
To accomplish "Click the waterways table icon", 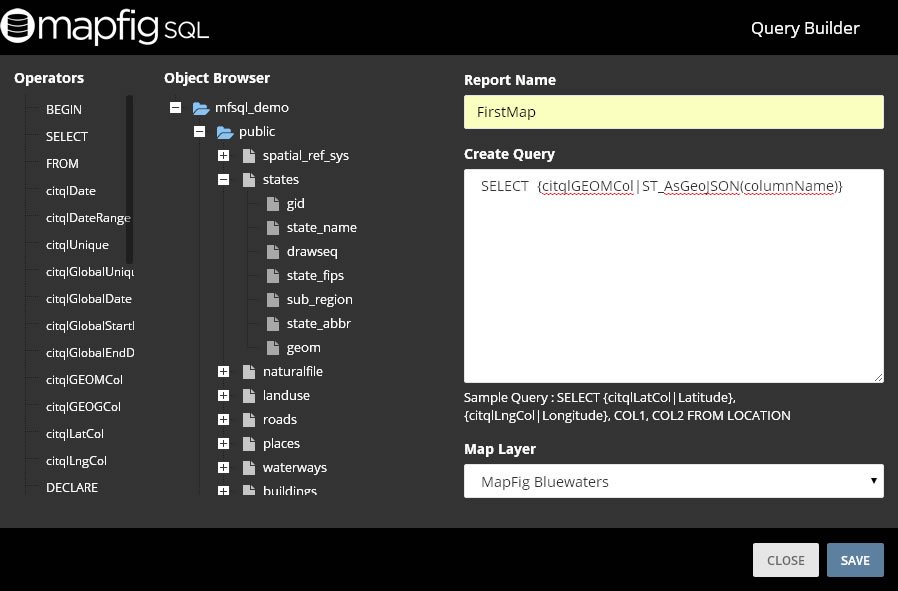I will coord(249,467).
